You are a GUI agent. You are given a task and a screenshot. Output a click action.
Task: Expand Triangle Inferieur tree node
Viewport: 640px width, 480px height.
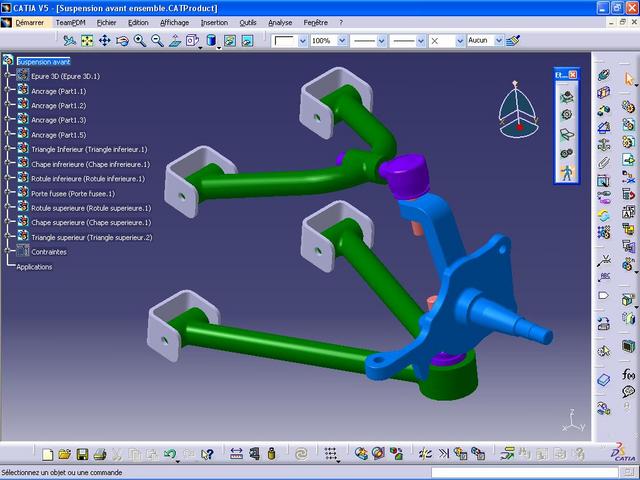pyautogui.click(x=7, y=149)
